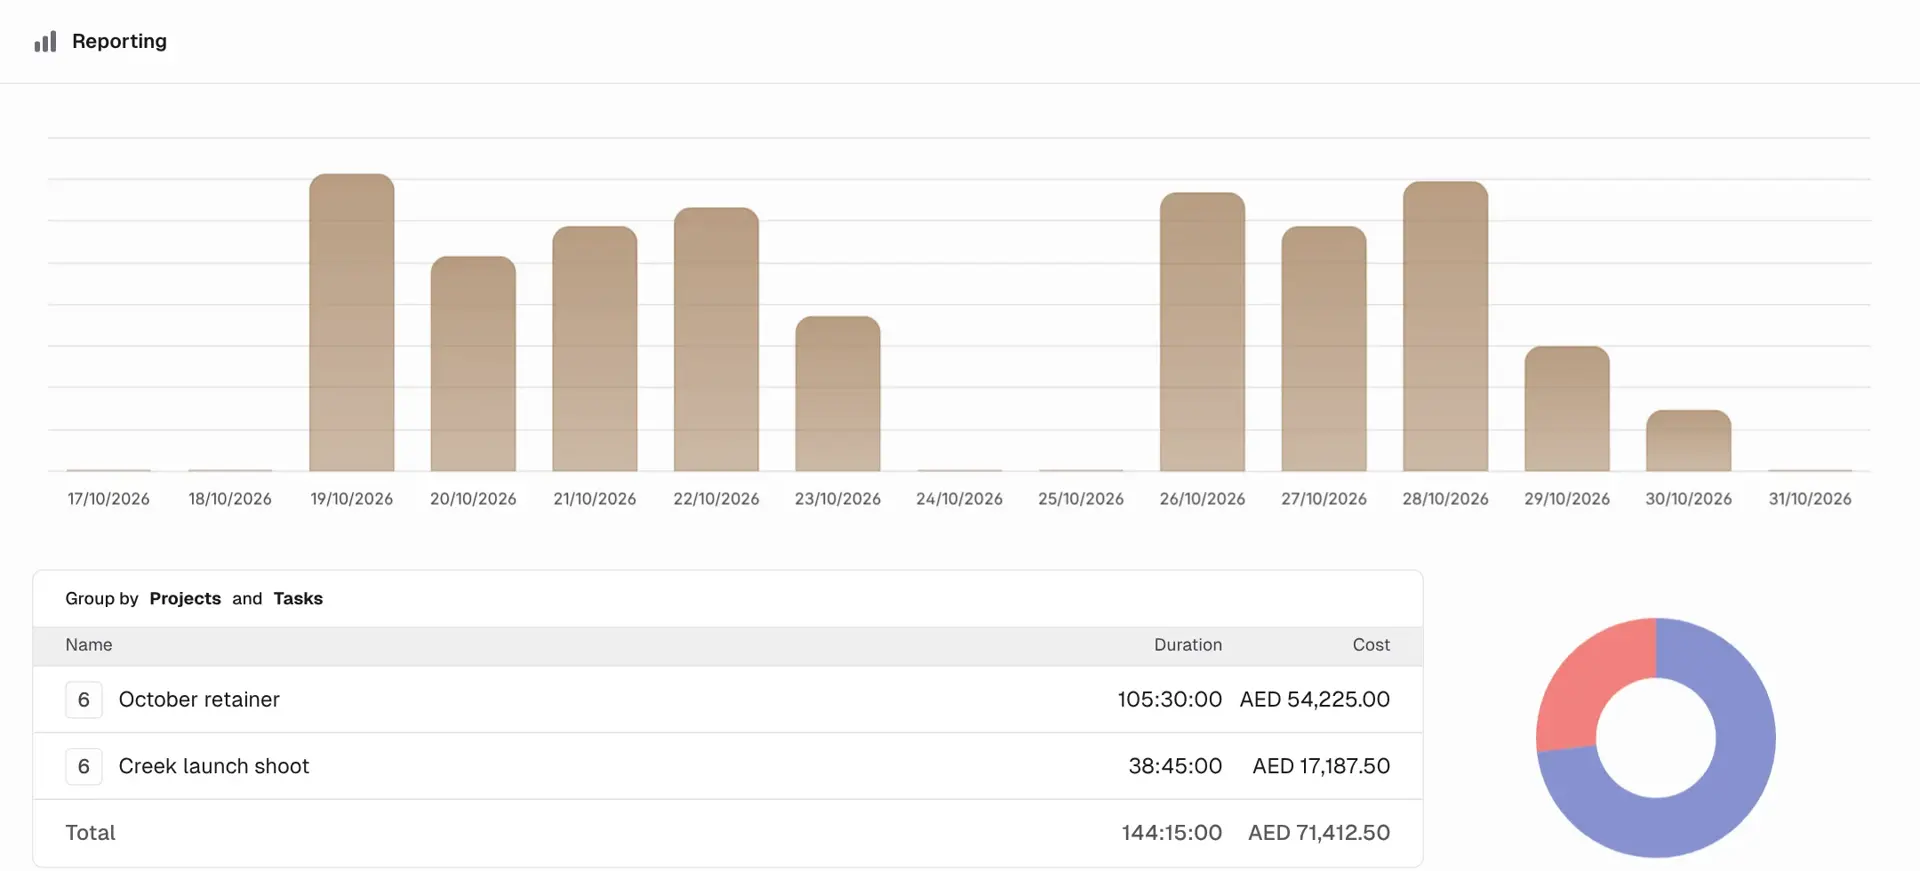
Task: Click the 18/10/2026 axis label
Action: coord(230,498)
